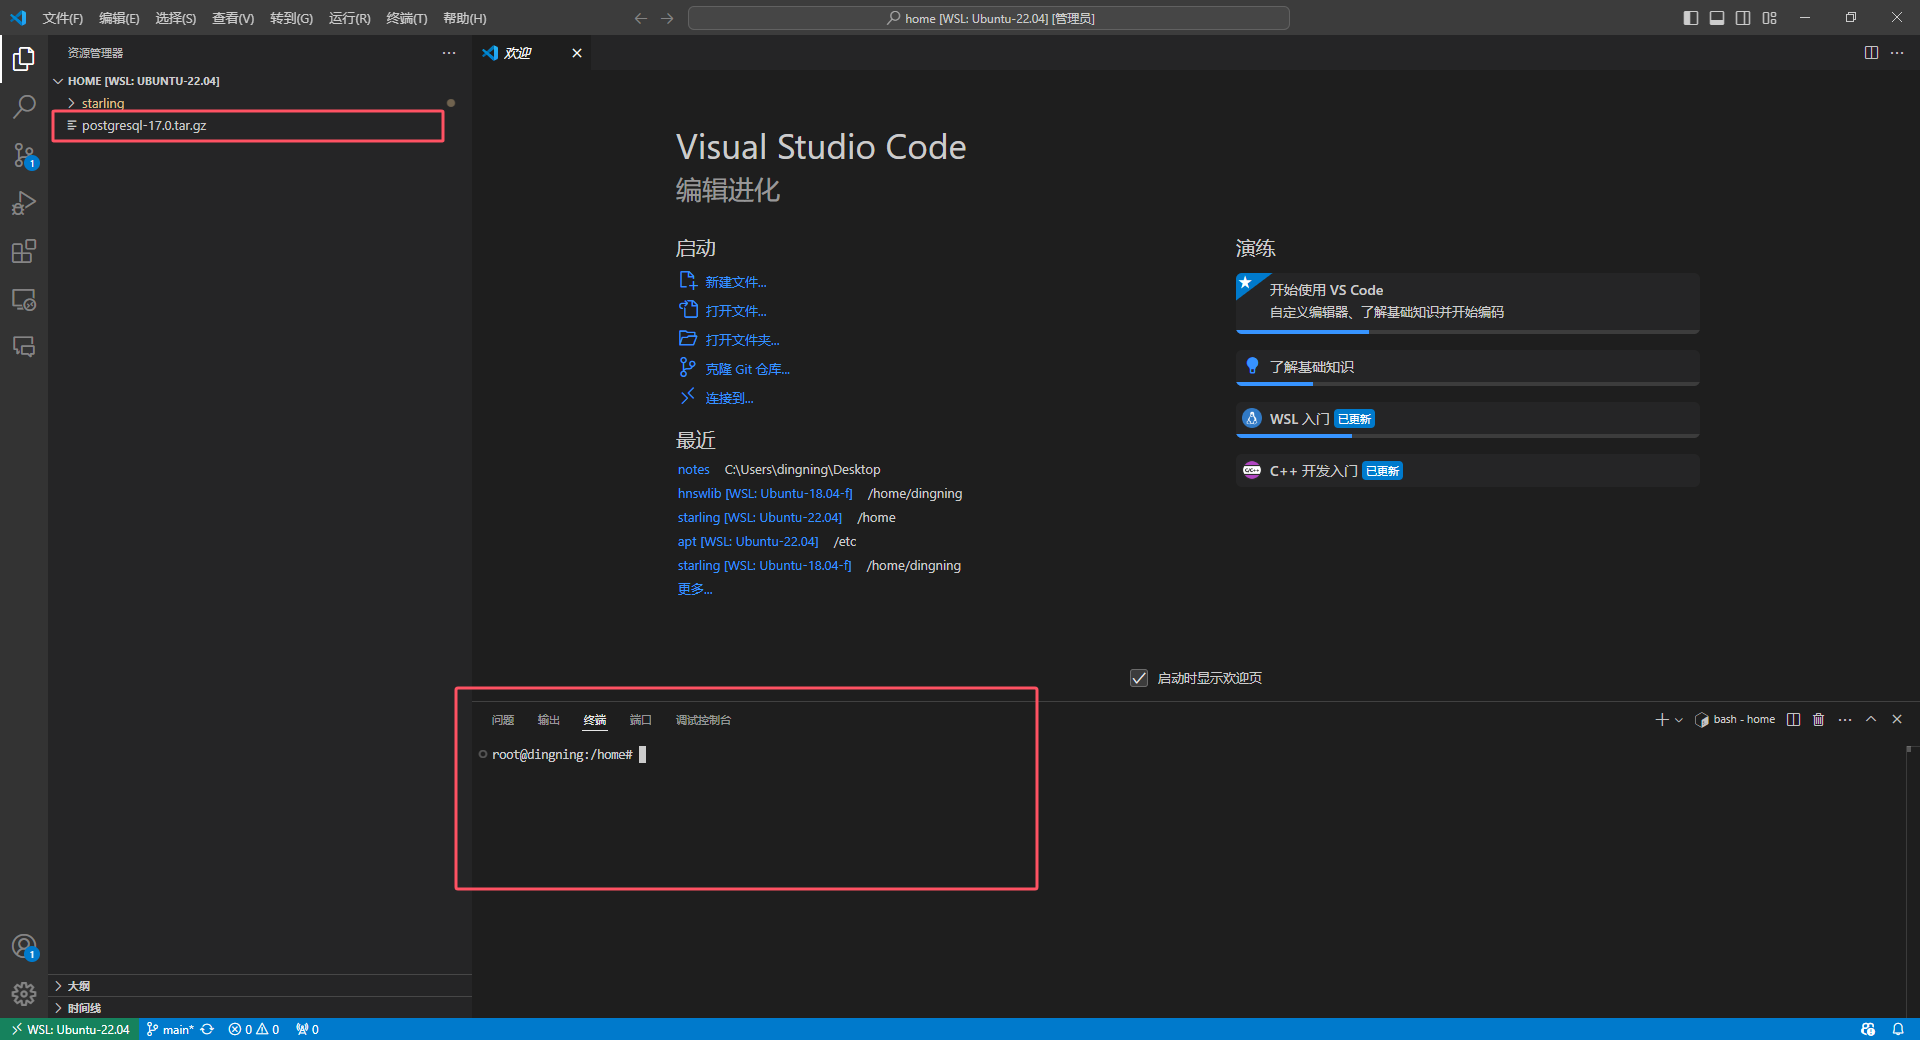1920x1040 pixels.
Task: Toggle primary side bar layout icon
Action: 1691,18
